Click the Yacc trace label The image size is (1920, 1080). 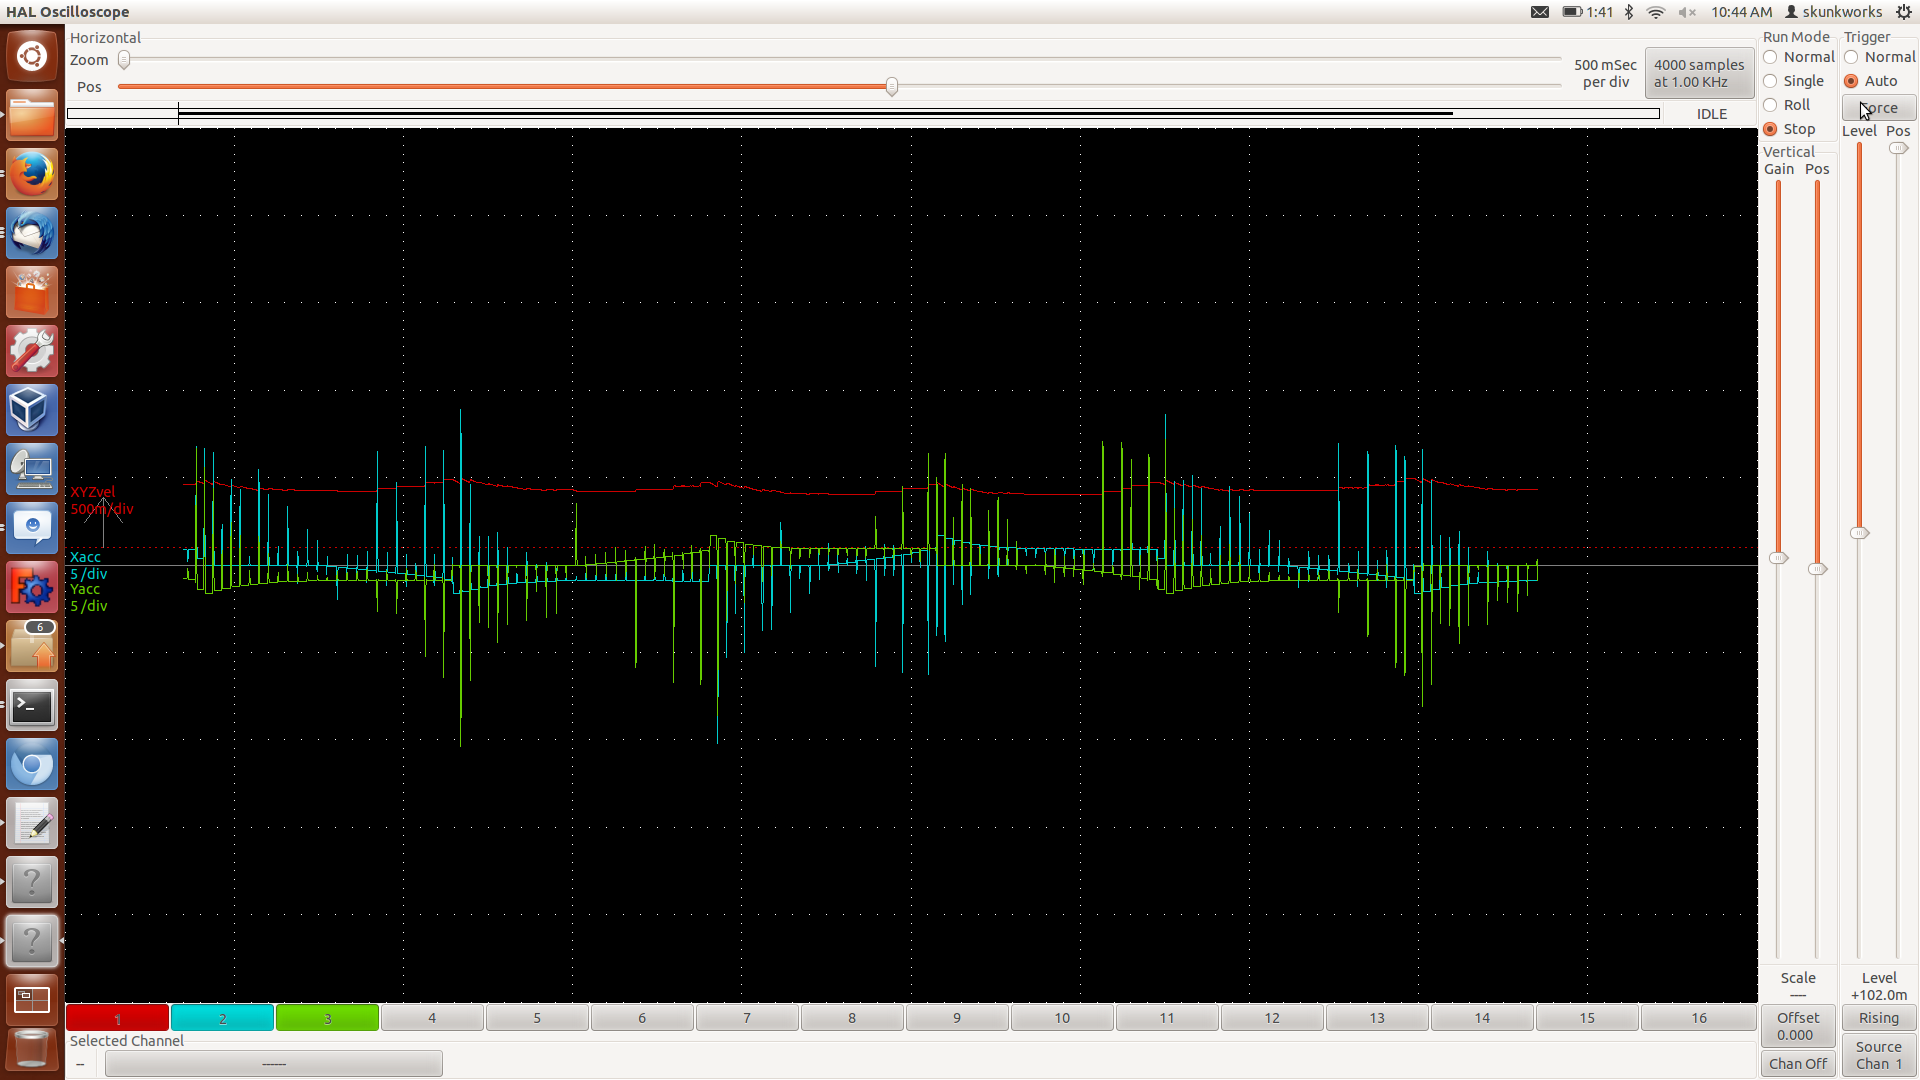tap(85, 589)
